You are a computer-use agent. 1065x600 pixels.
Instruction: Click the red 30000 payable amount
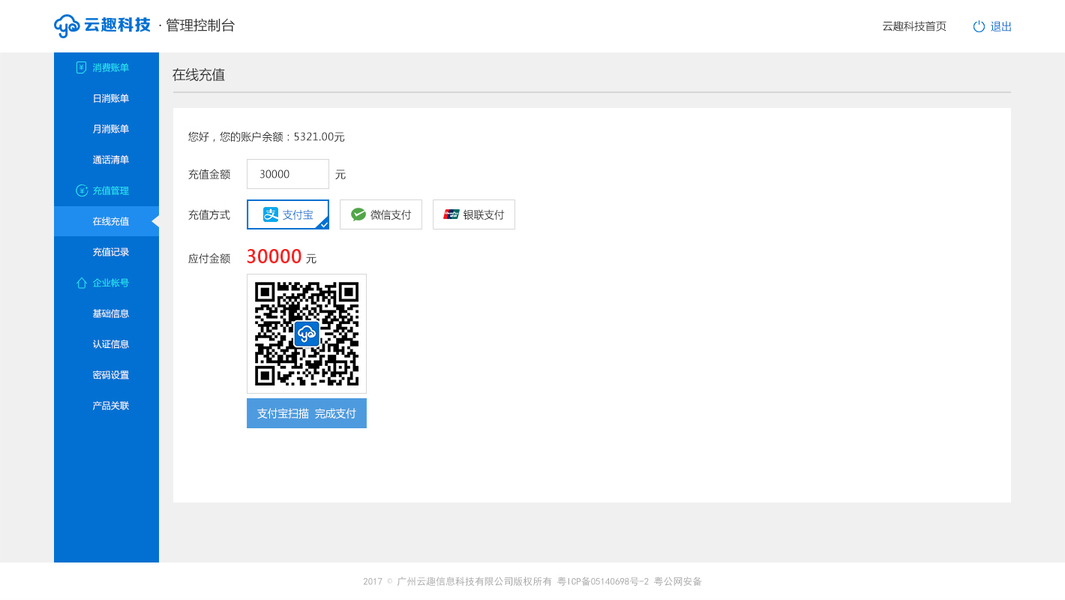coord(274,256)
